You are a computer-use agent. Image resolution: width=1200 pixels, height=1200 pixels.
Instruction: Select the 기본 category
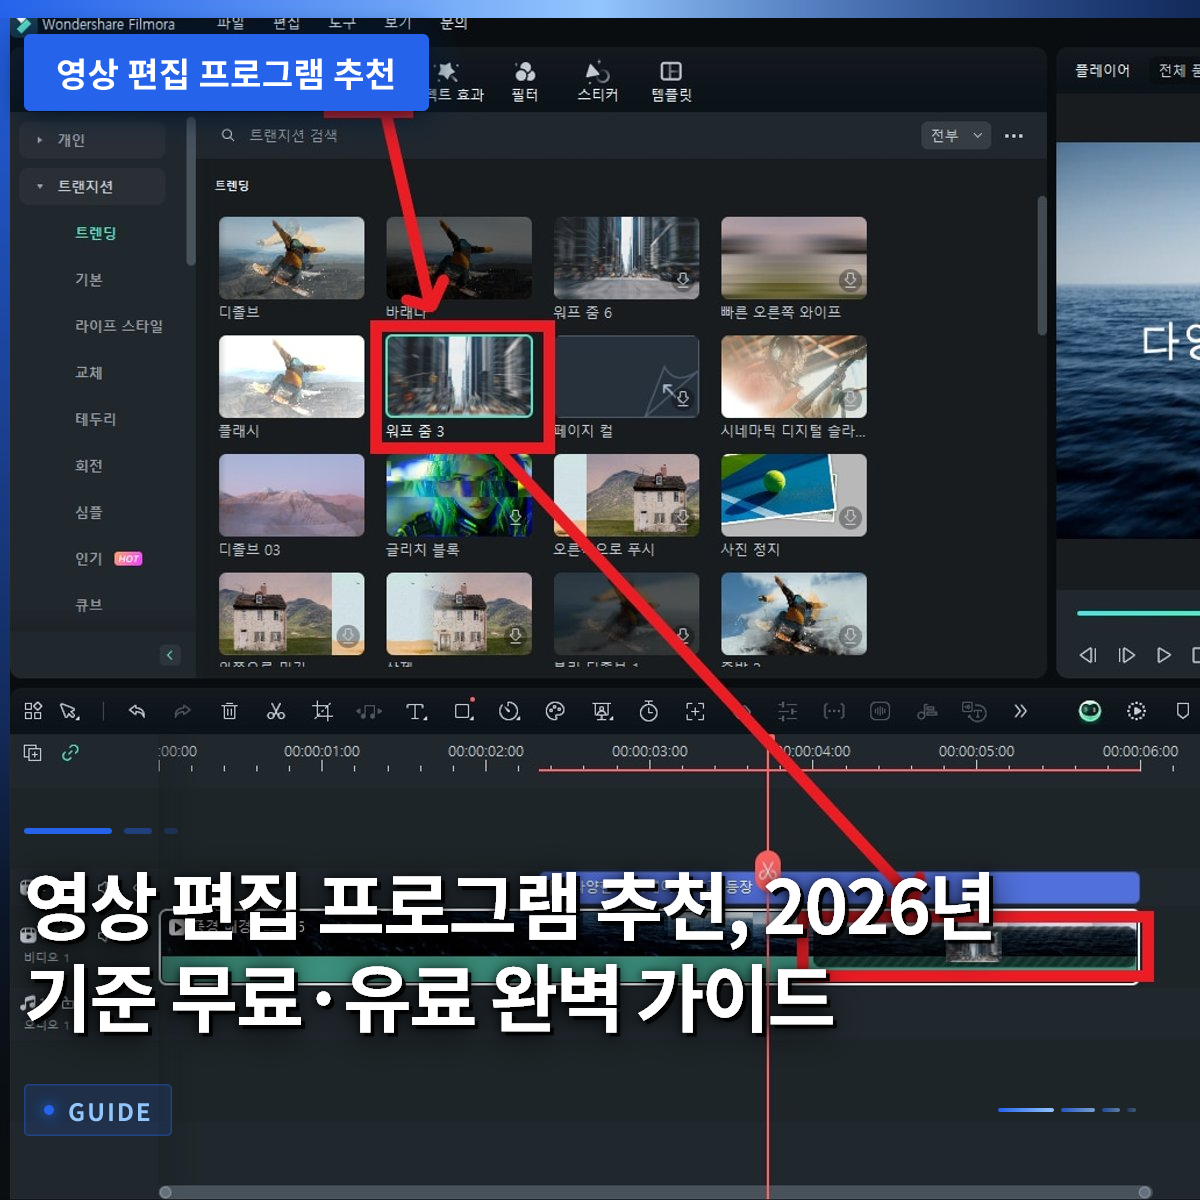(89, 279)
